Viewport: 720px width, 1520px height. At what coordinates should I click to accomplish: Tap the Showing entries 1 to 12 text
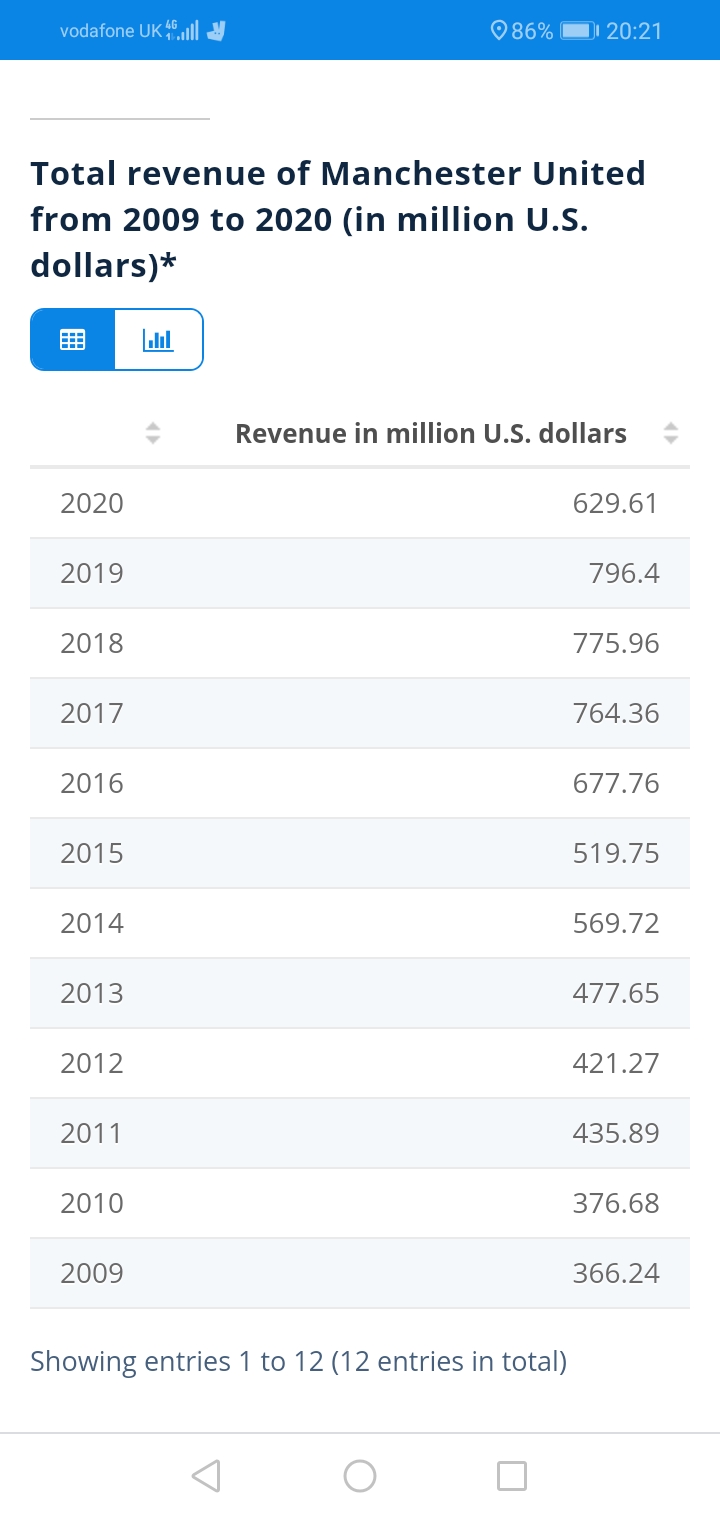pyautogui.click(x=298, y=1361)
